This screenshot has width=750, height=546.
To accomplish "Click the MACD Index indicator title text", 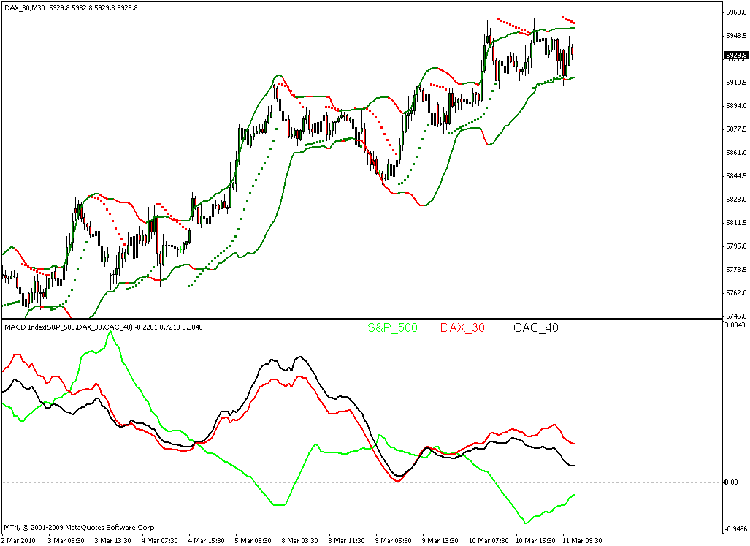I will (103, 328).
